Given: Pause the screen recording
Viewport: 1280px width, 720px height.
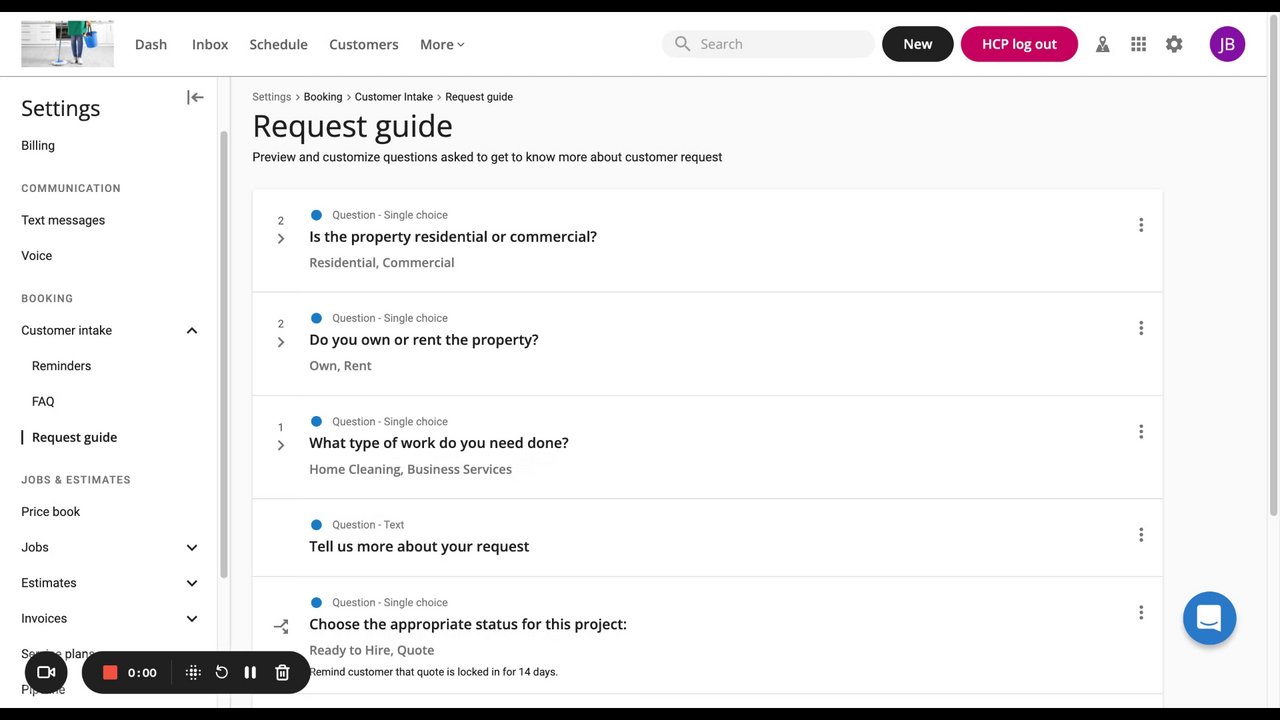Looking at the screenshot, I should 250,673.
